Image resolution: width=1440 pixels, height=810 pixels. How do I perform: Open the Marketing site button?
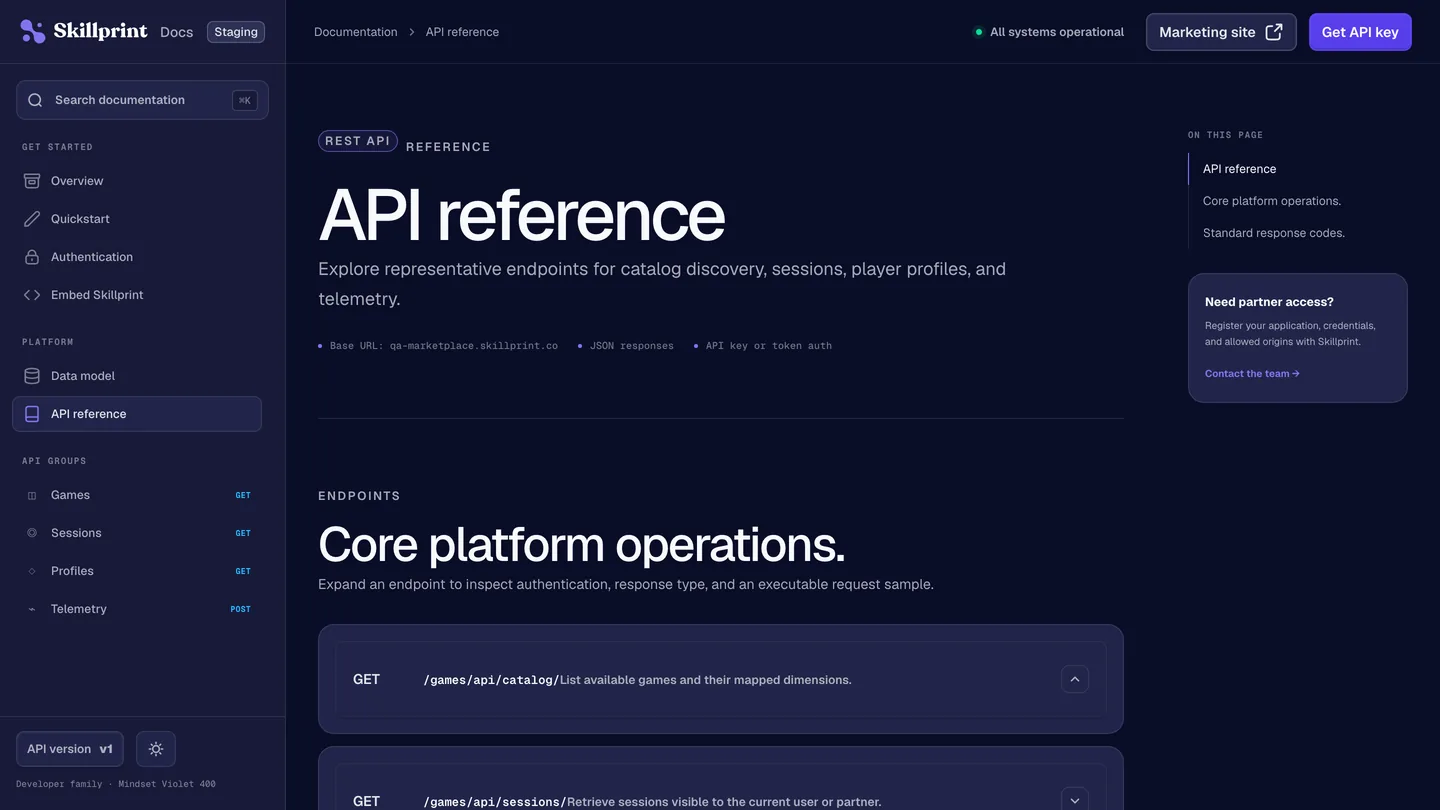click(x=1221, y=32)
